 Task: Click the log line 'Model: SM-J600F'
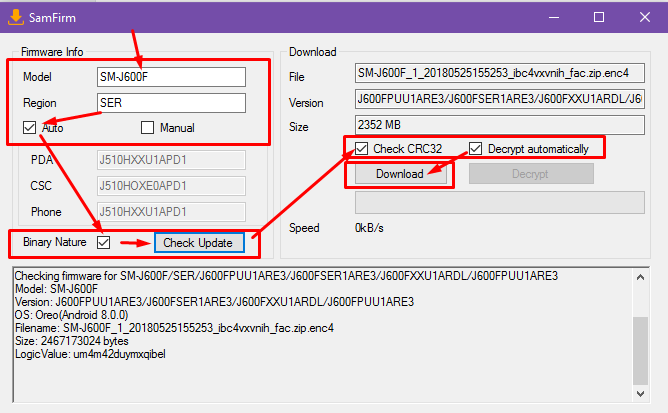point(56,289)
